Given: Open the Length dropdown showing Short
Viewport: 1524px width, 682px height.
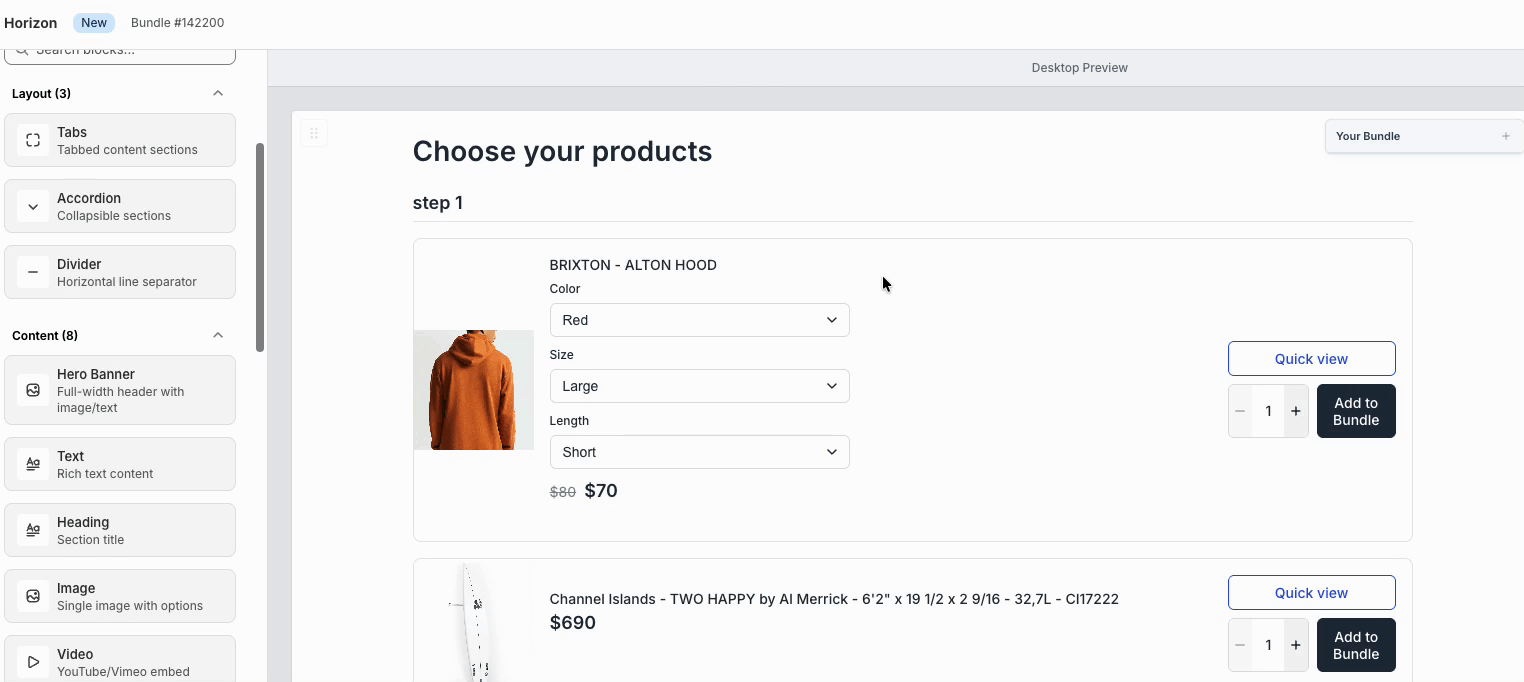Looking at the screenshot, I should [699, 452].
